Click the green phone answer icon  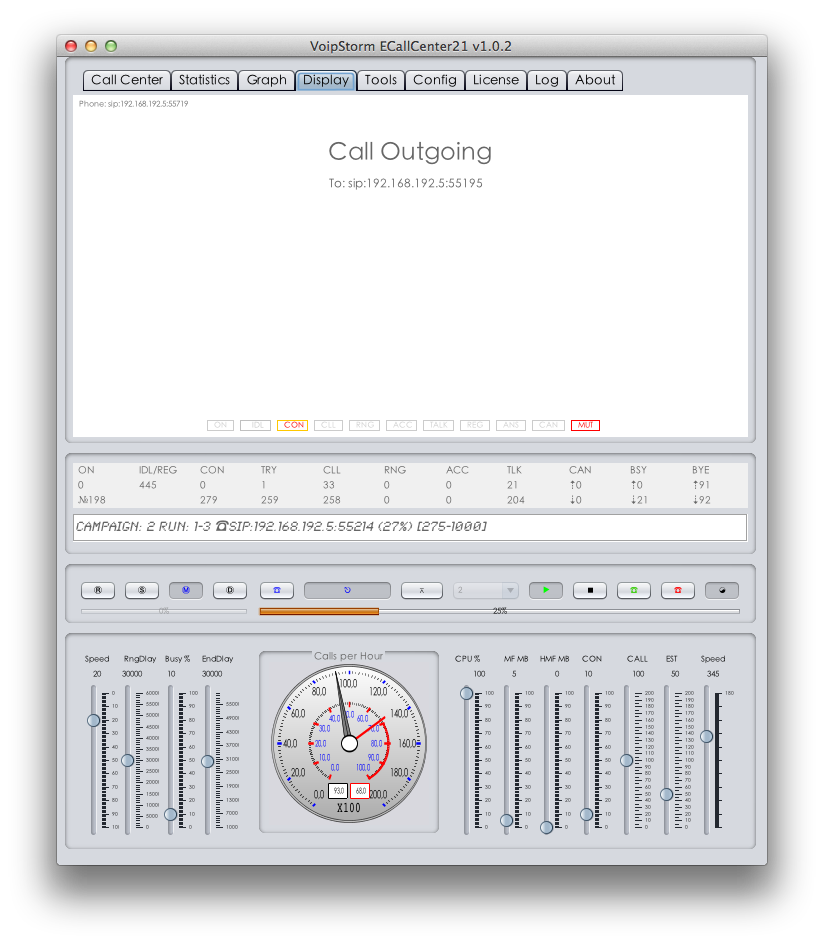633,590
